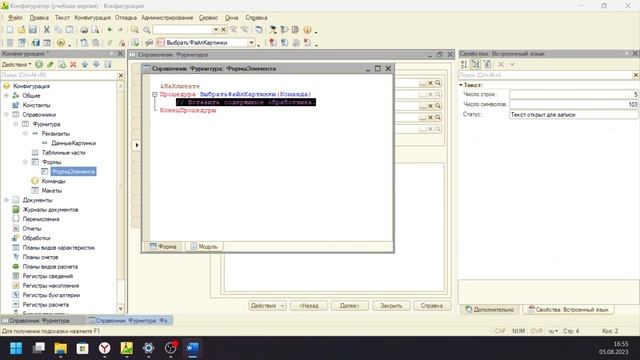The image size is (640, 360).
Task: Collapse the Справочники tree node
Action: point(7,115)
